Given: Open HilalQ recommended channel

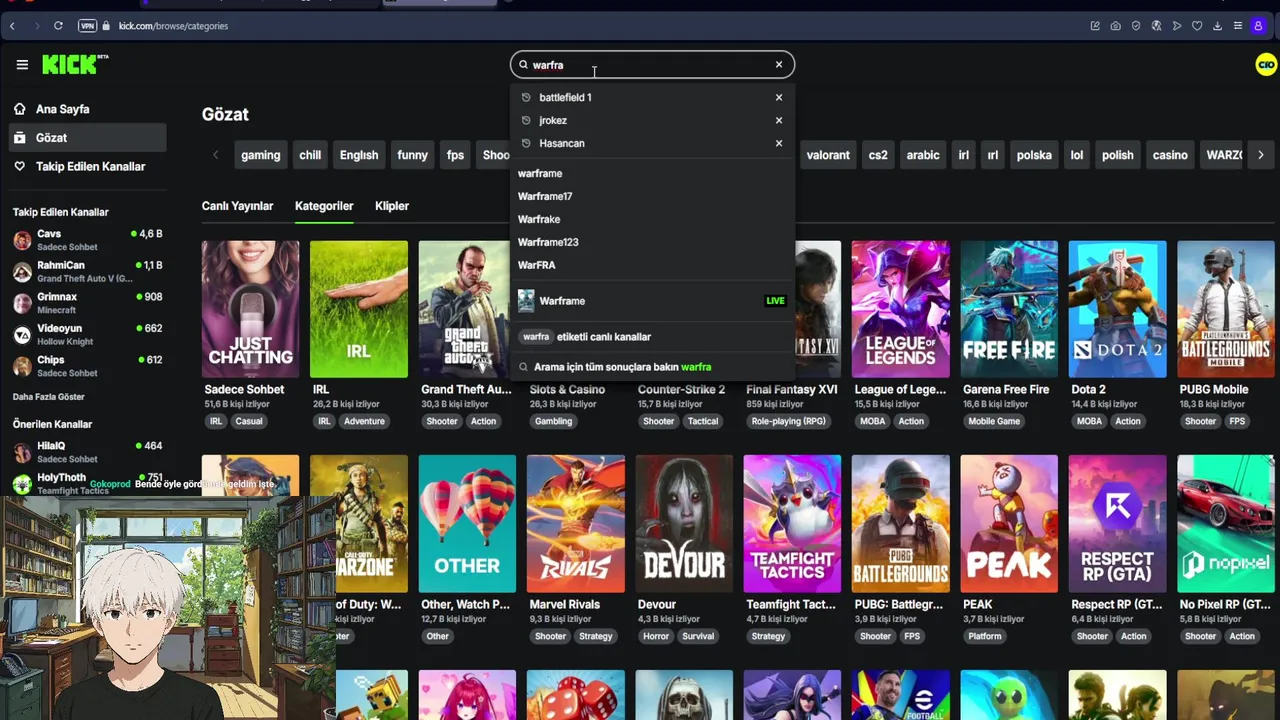Looking at the screenshot, I should 87,452.
